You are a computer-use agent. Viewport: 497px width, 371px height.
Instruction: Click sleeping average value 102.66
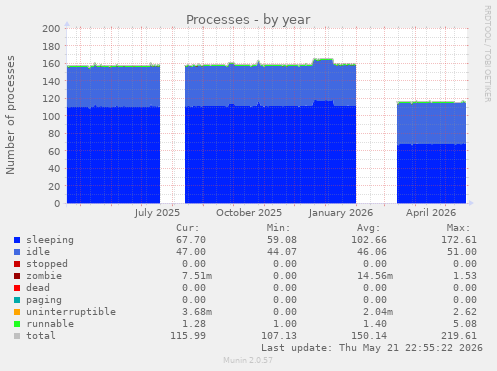click(x=369, y=240)
